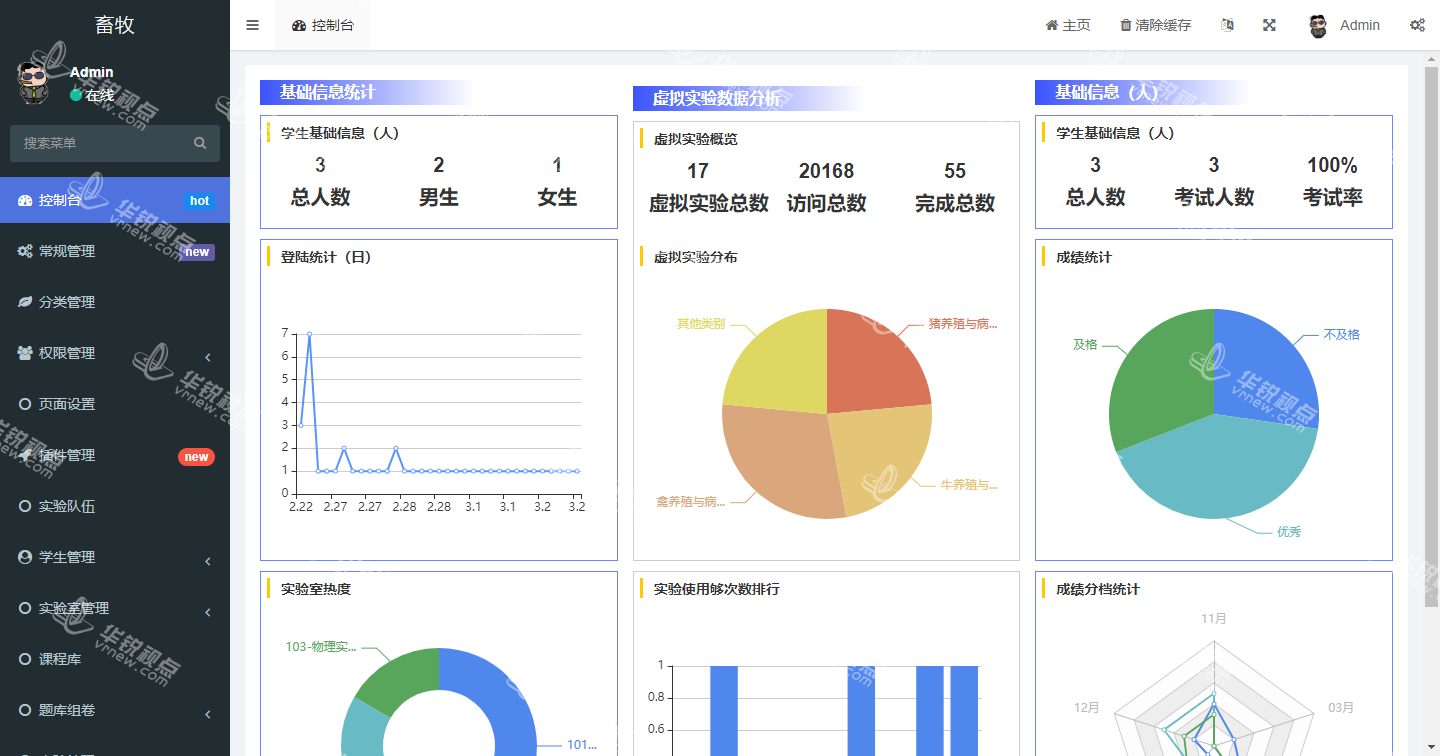Click the yellow 其他类别 pie slice
Image resolution: width=1440 pixels, height=756 pixels.
pyautogui.click(x=782, y=366)
